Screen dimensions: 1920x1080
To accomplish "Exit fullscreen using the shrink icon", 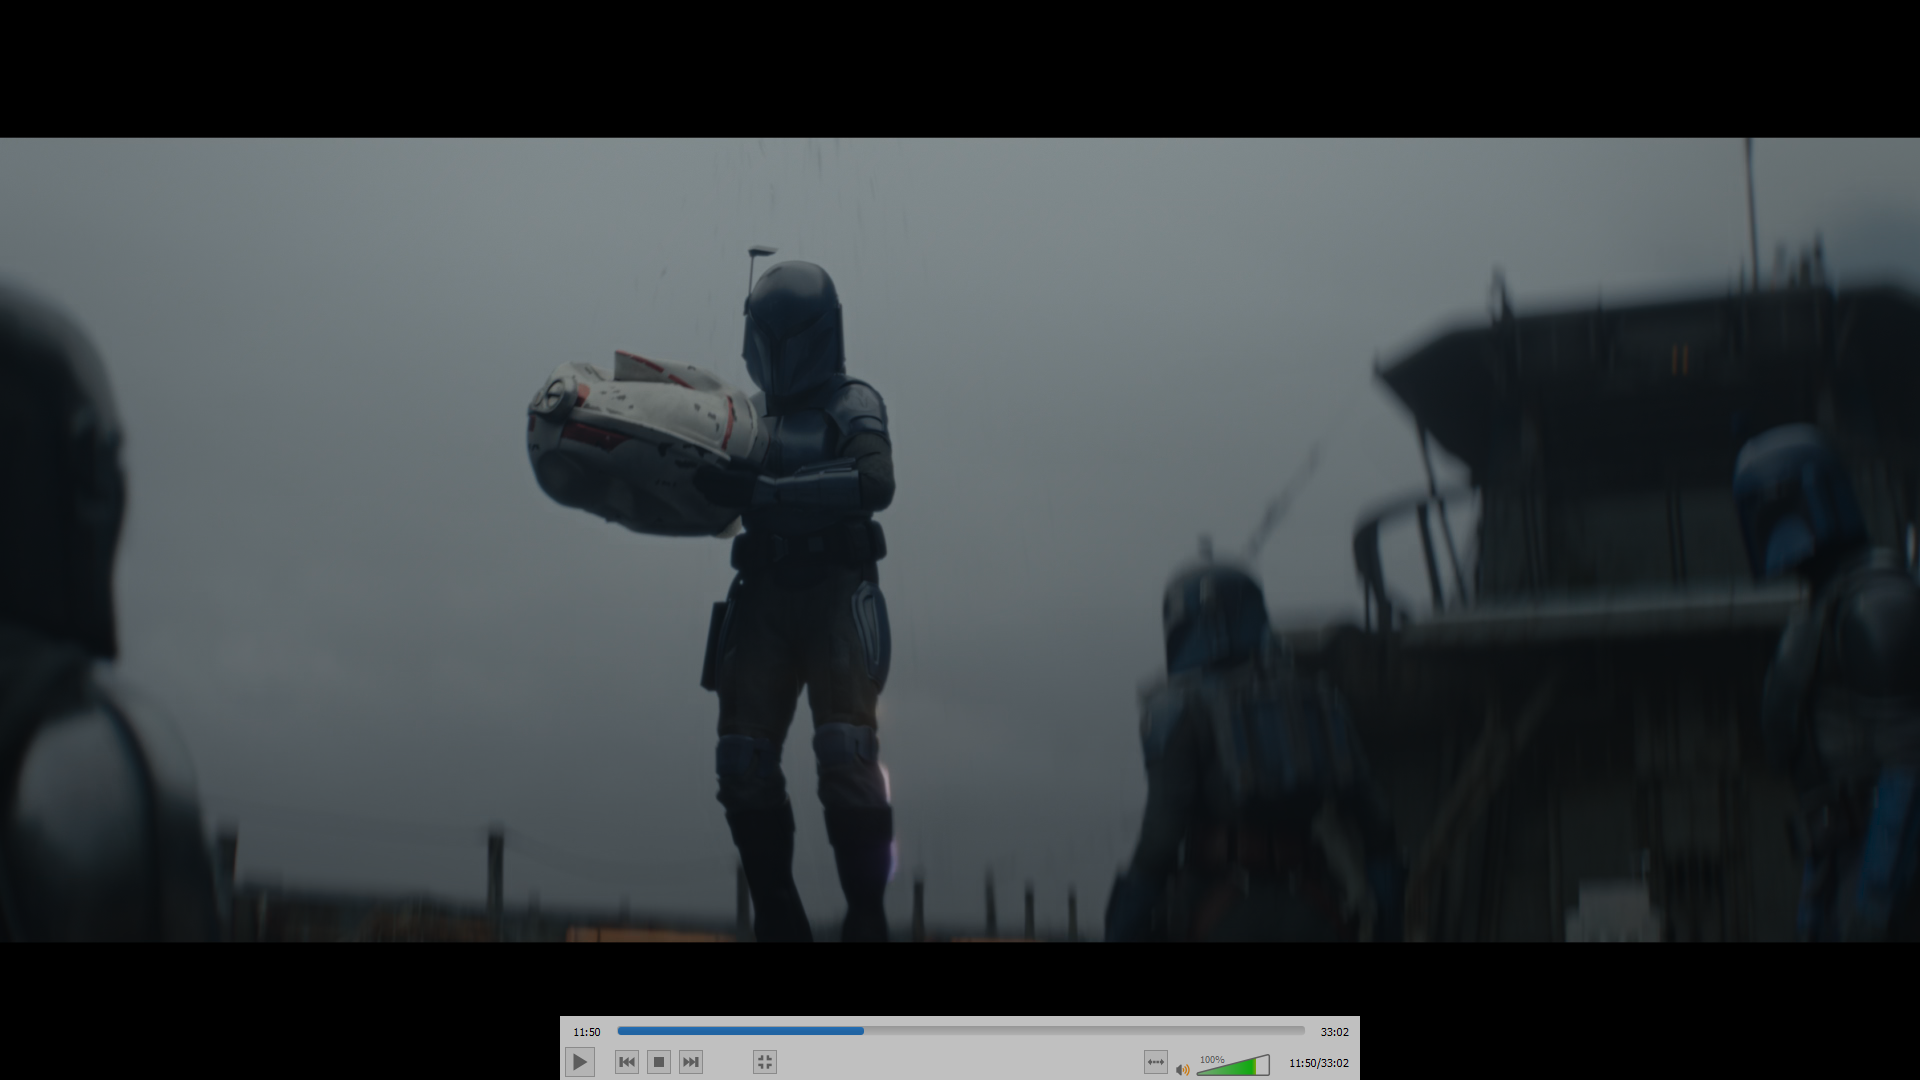I will pos(765,1062).
